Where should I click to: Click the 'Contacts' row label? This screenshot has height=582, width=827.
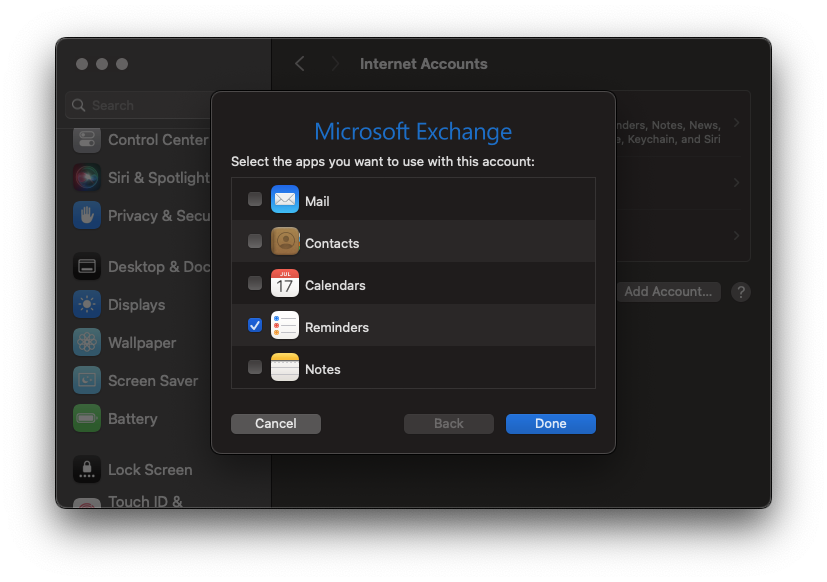click(x=332, y=243)
